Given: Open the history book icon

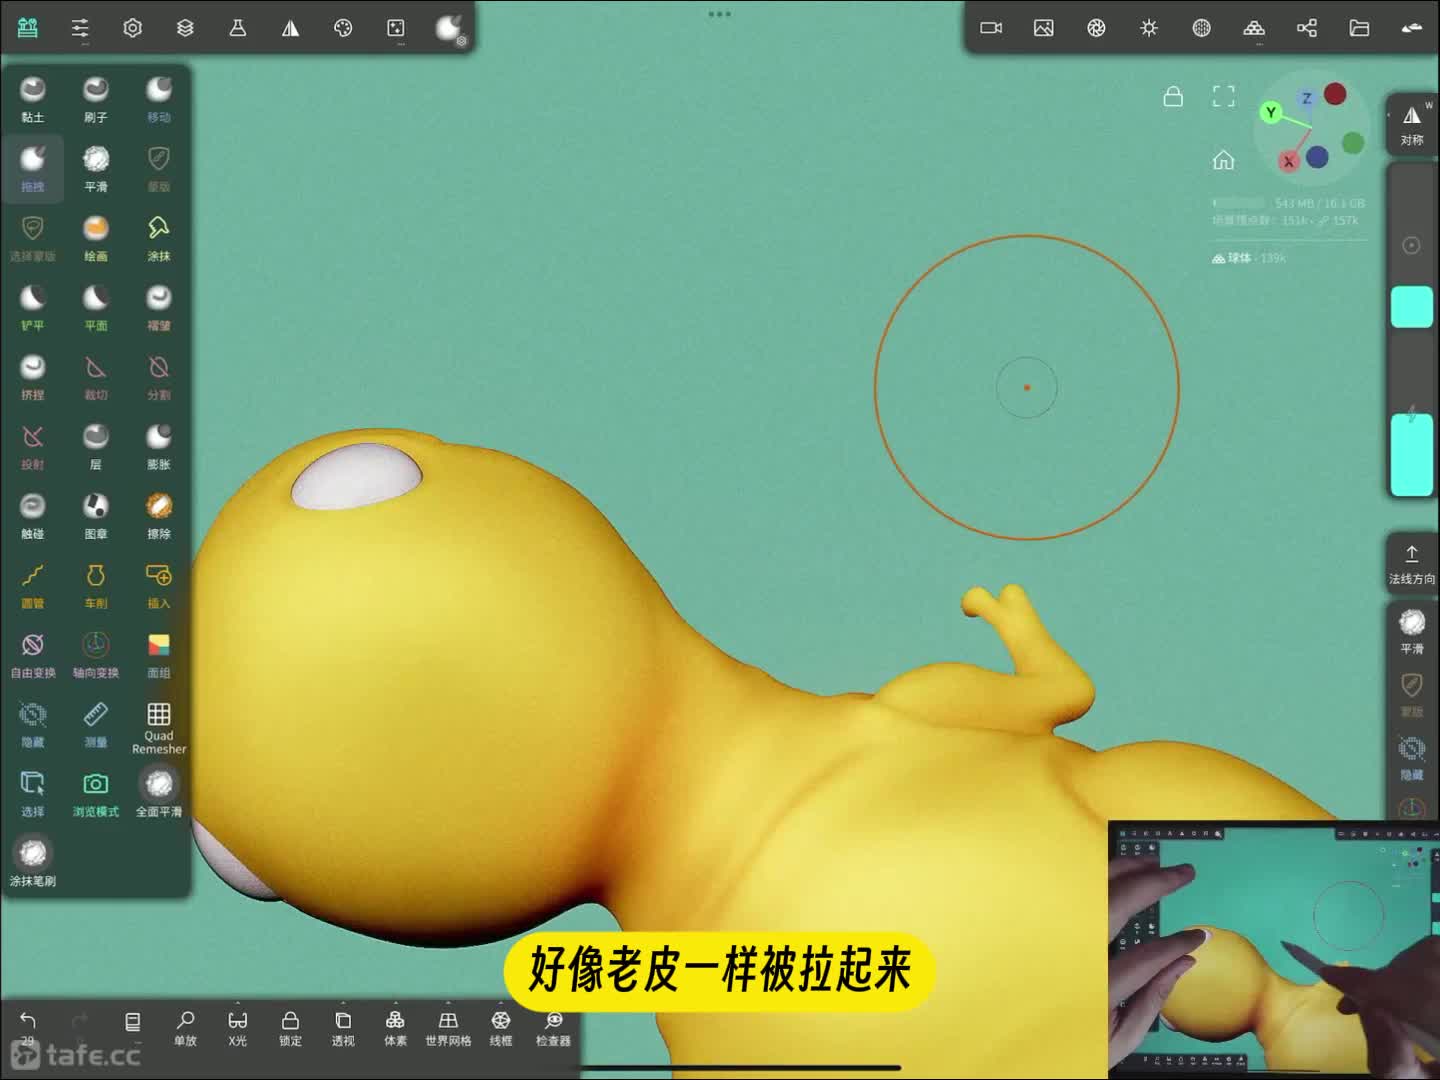Looking at the screenshot, I should pos(132,1022).
